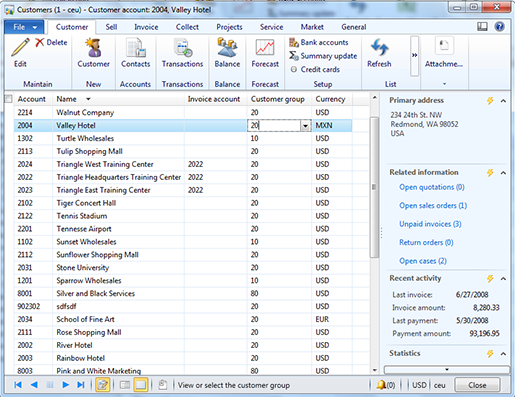Collapse the Statistics section
515x397 pixels.
503,354
